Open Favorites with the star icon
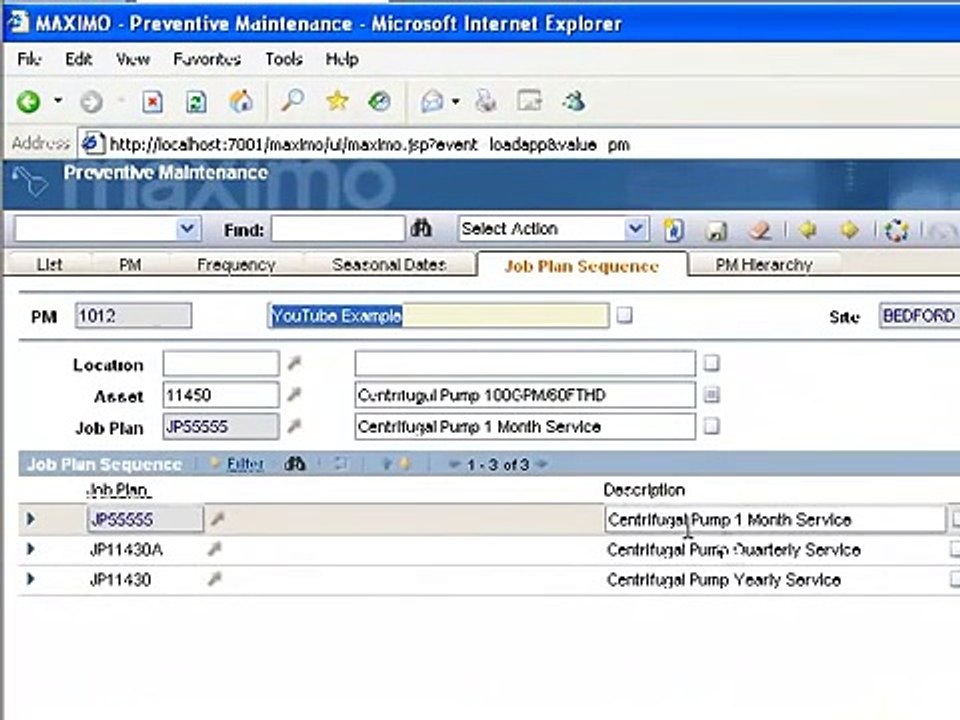 [x=337, y=100]
